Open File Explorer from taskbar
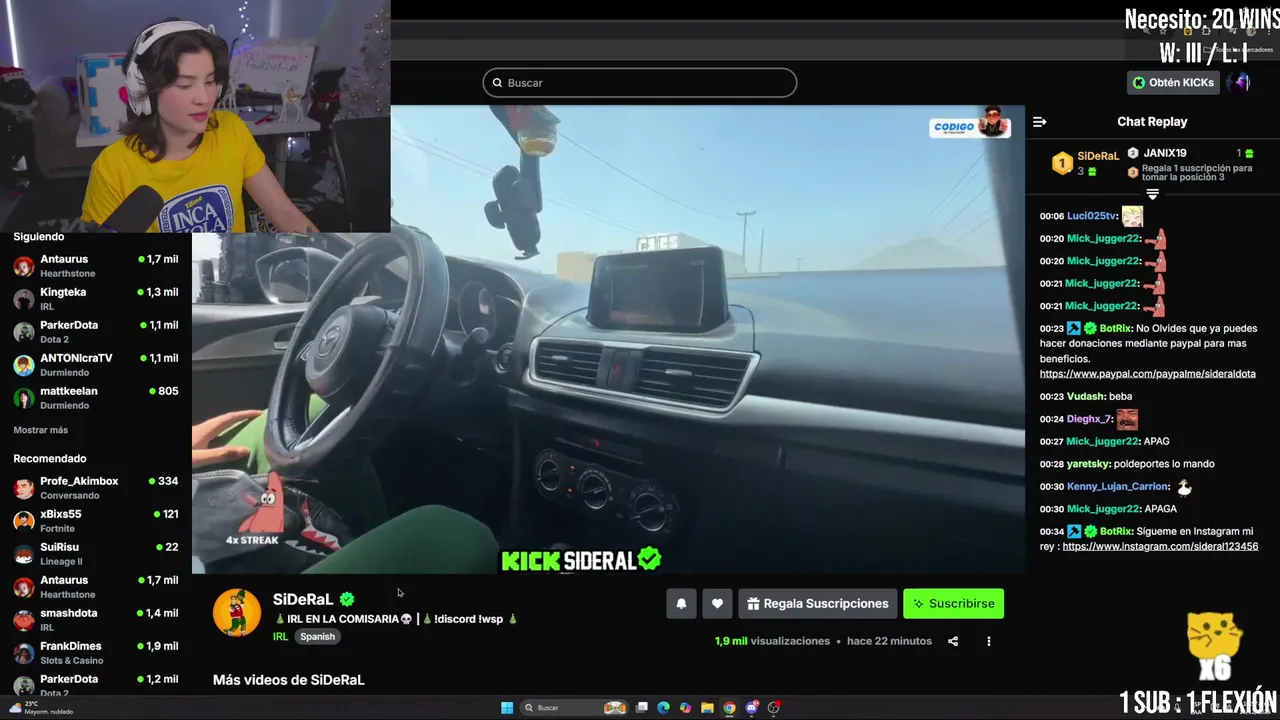The height and width of the screenshot is (720, 1280). click(707, 708)
